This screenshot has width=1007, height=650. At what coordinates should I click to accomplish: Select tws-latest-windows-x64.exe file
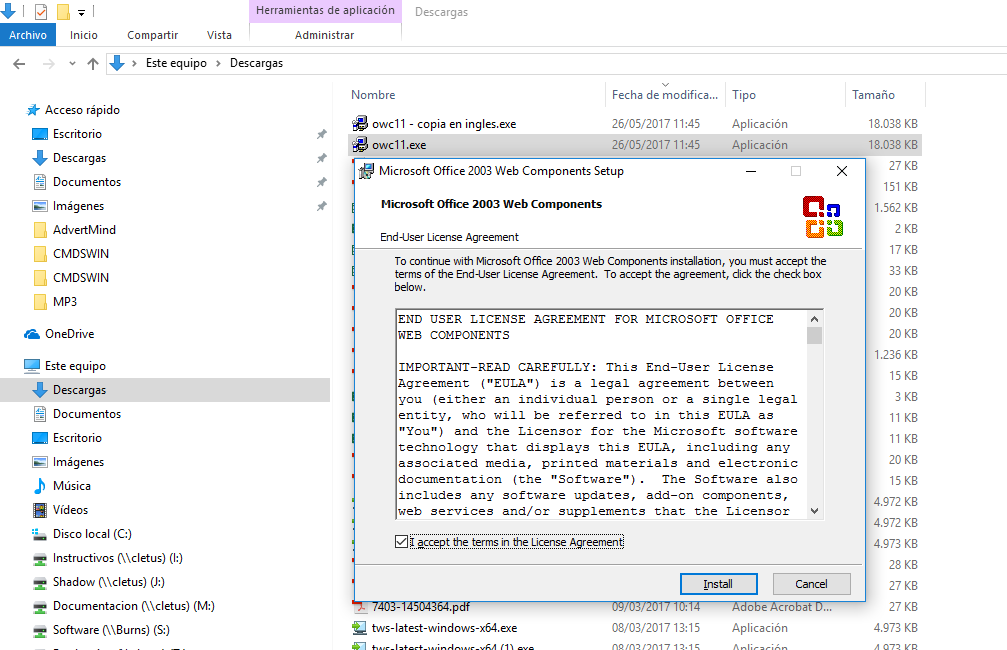[444, 628]
